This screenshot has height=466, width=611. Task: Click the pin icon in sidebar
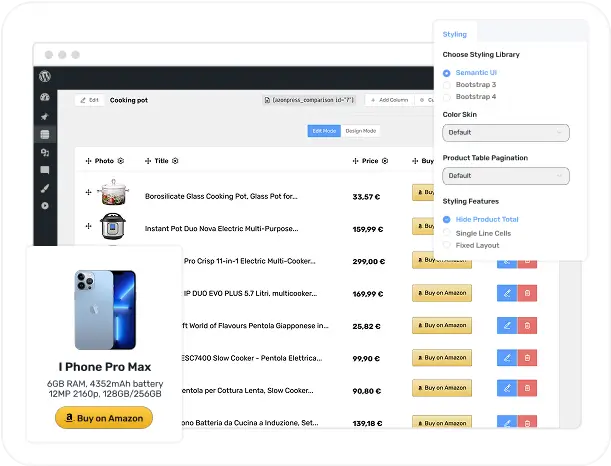[45, 116]
